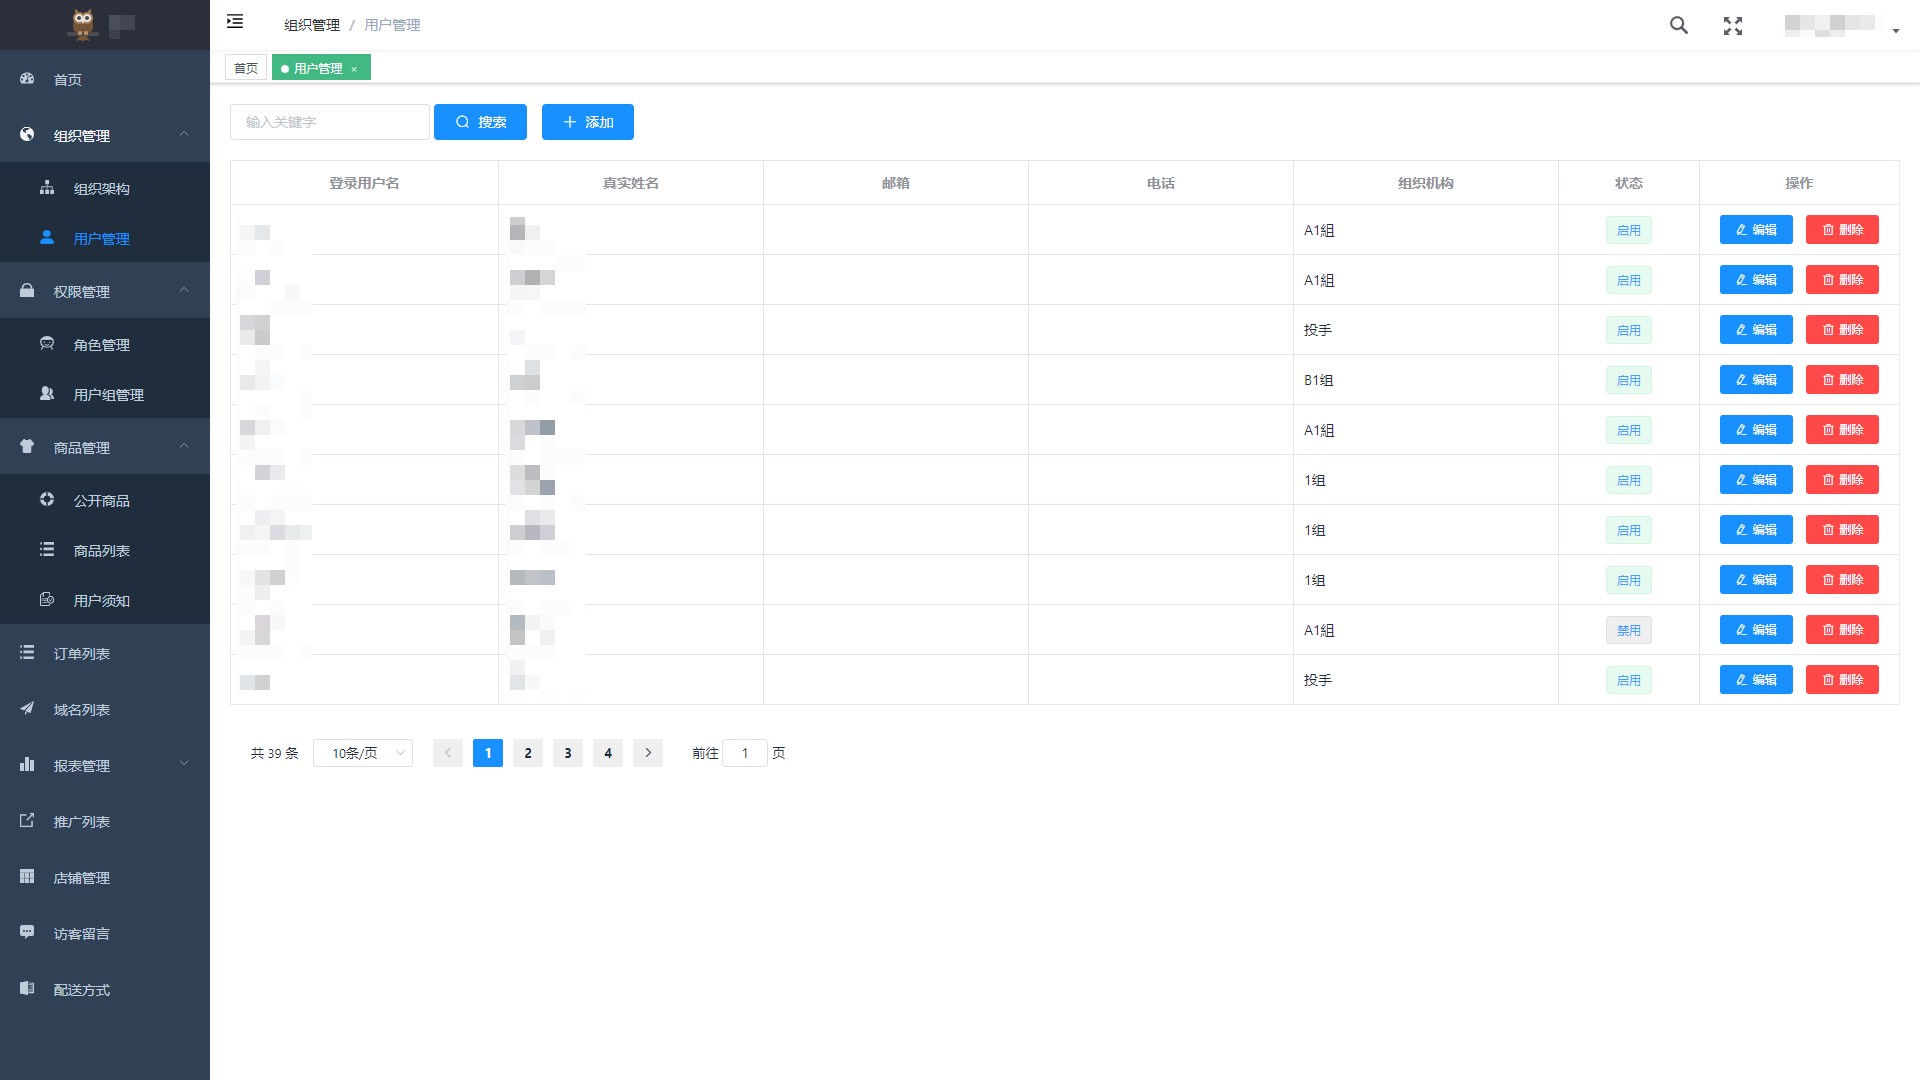Screen dimensions: 1920x1080
Task: Click the search magnifier icon in header
Action: coord(1678,26)
